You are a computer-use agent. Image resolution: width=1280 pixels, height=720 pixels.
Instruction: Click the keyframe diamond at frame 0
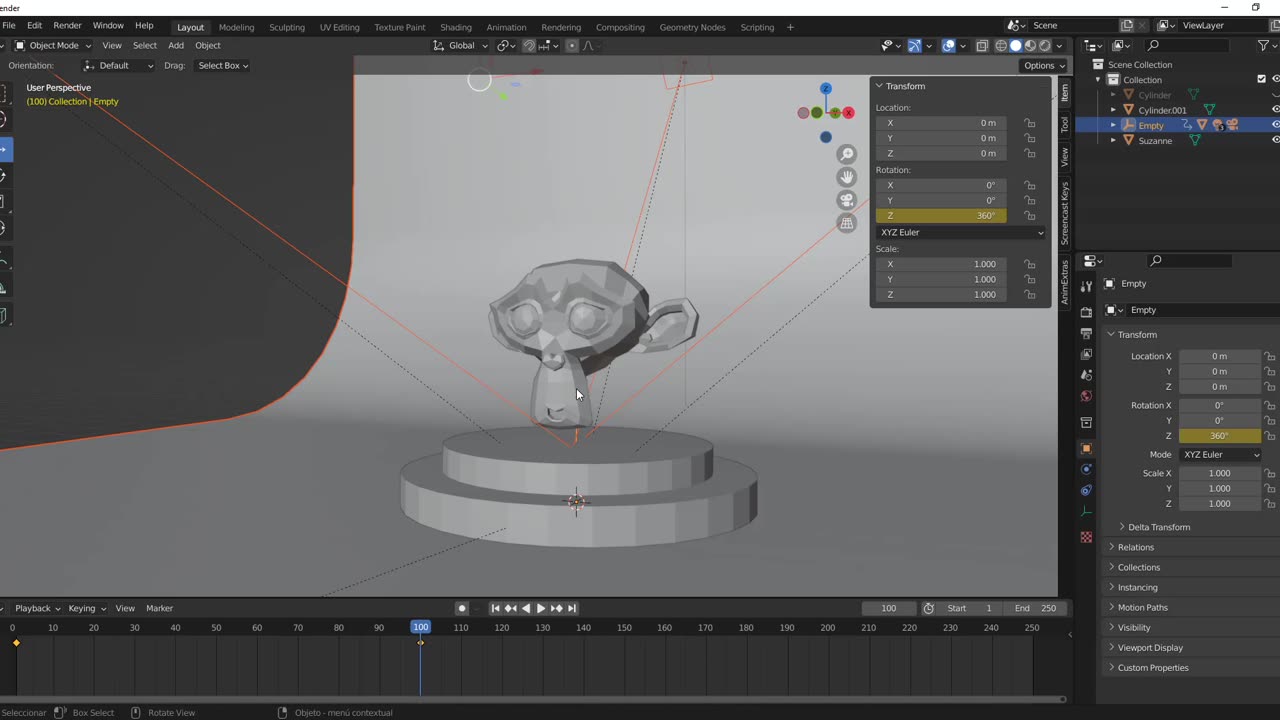point(16,643)
